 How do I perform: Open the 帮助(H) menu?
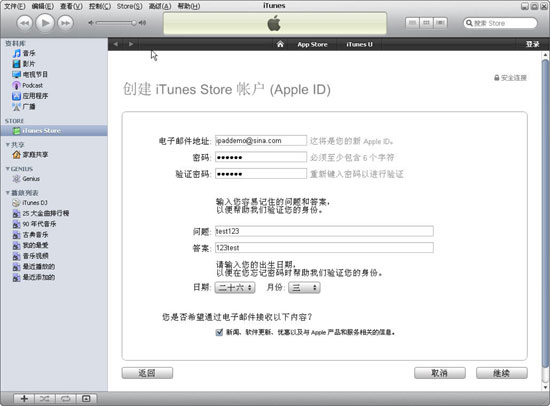click(x=189, y=6)
